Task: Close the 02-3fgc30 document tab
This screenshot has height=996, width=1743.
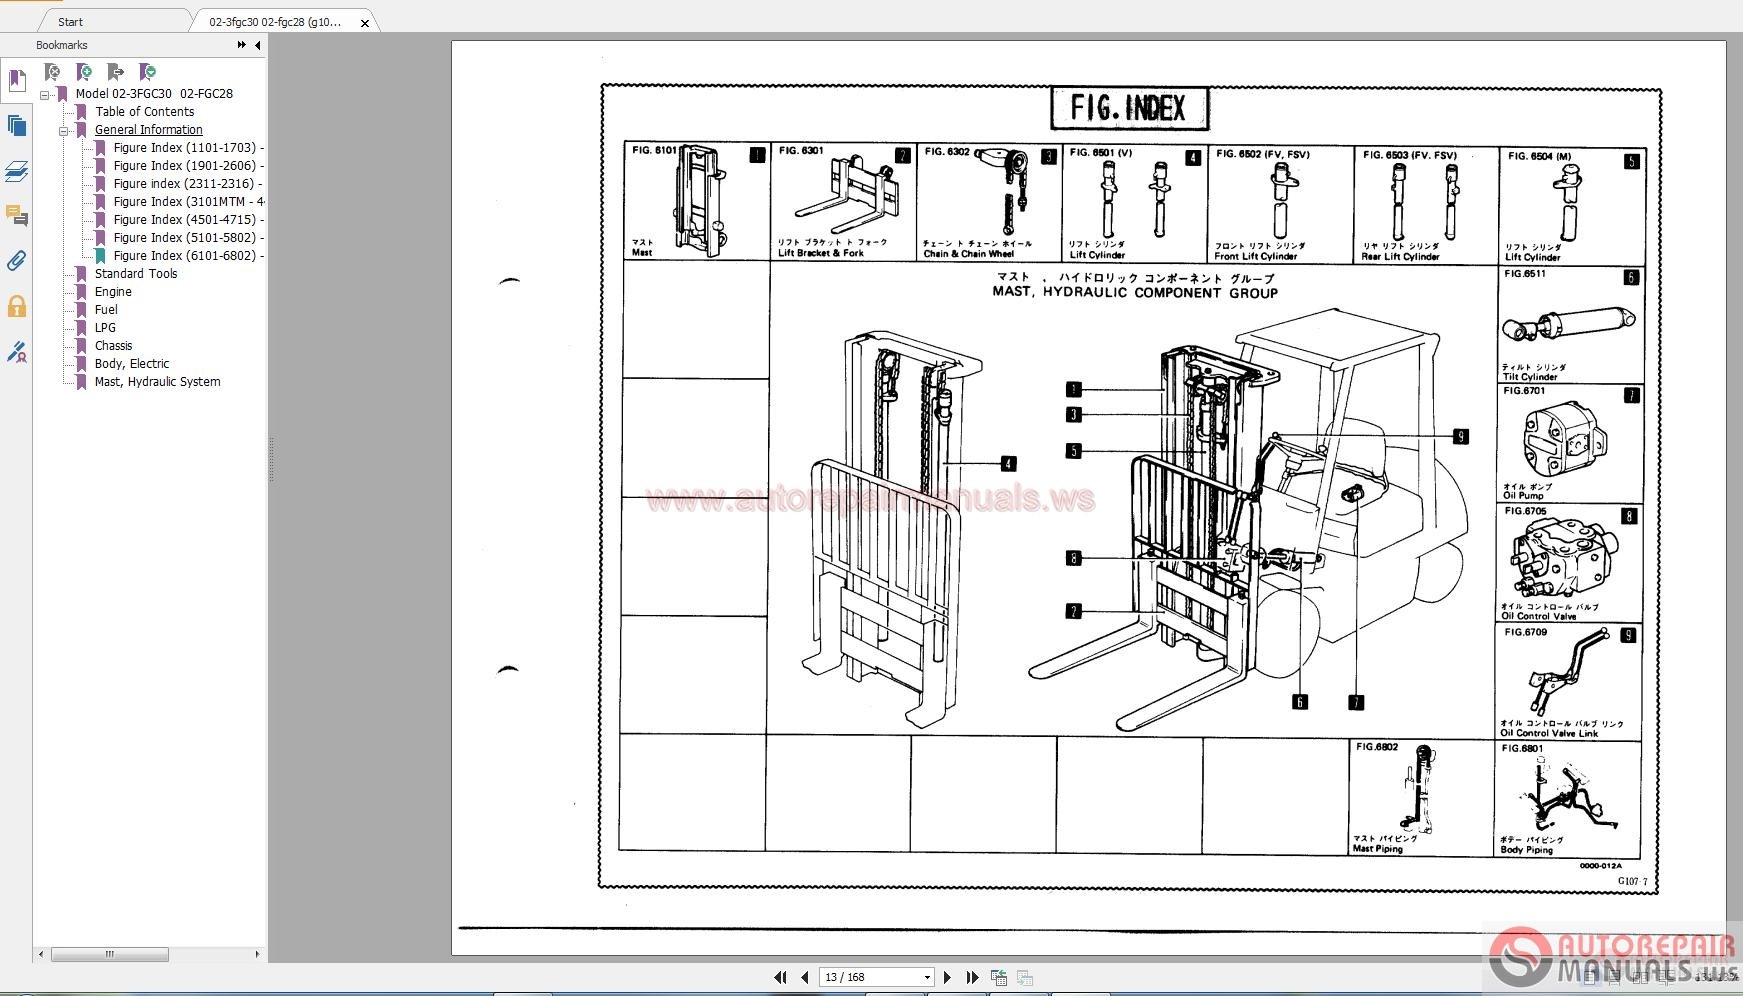Action: click(365, 22)
